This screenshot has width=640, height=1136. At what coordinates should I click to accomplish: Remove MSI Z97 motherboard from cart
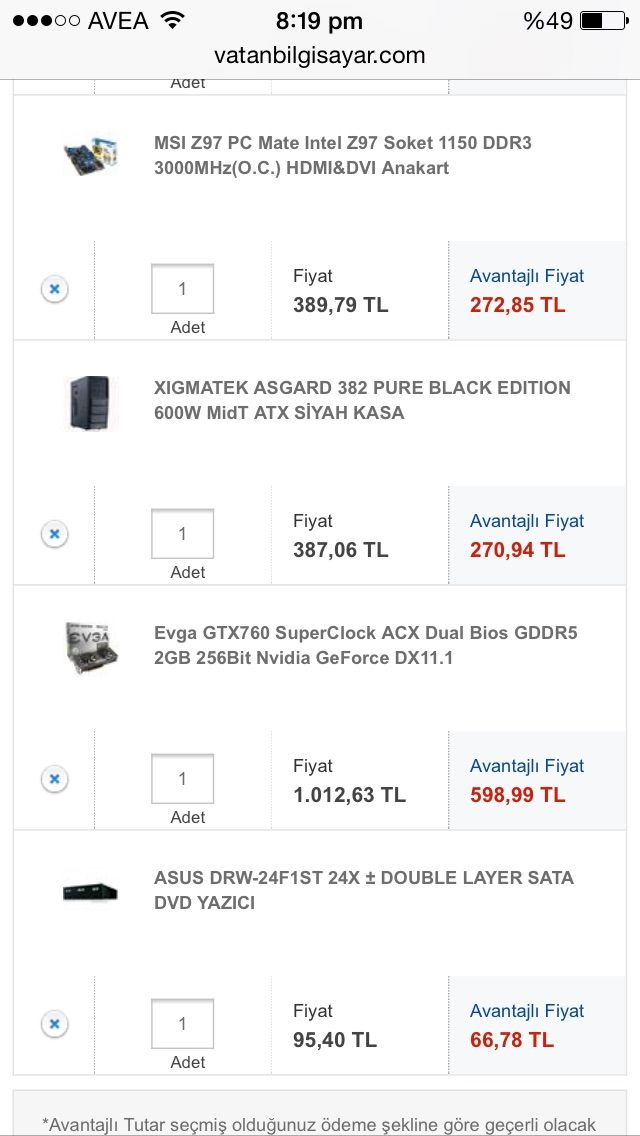point(54,289)
